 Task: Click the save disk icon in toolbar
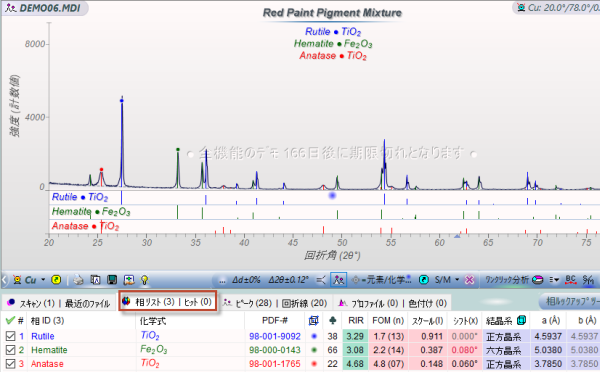pos(112,280)
